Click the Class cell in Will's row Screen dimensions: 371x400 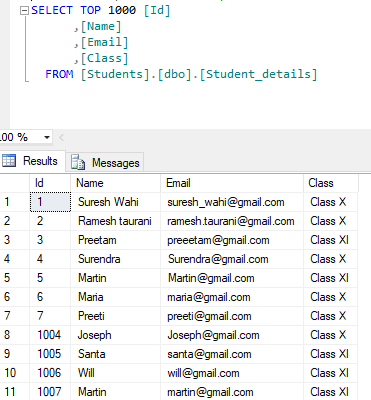(331, 373)
